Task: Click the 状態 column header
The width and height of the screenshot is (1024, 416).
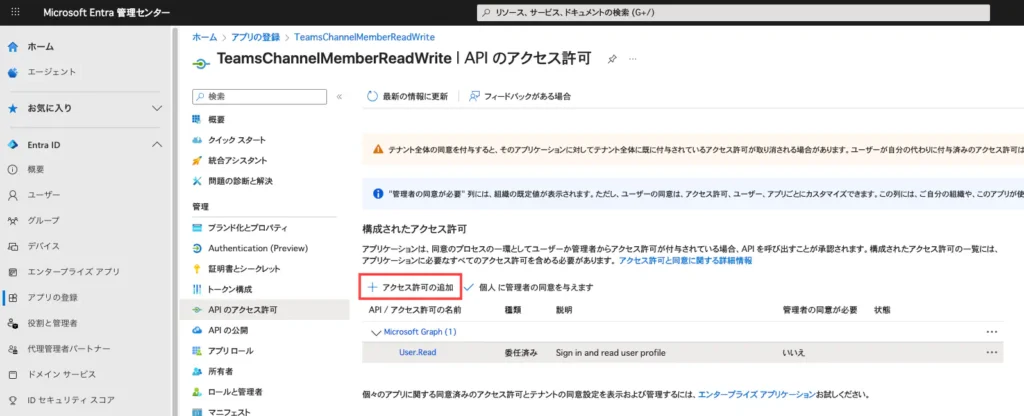Action: click(x=882, y=310)
